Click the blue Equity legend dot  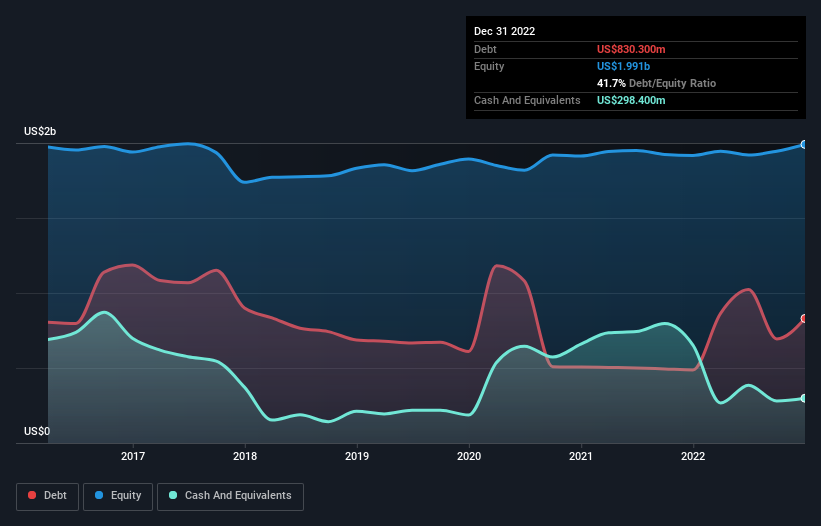(99, 495)
